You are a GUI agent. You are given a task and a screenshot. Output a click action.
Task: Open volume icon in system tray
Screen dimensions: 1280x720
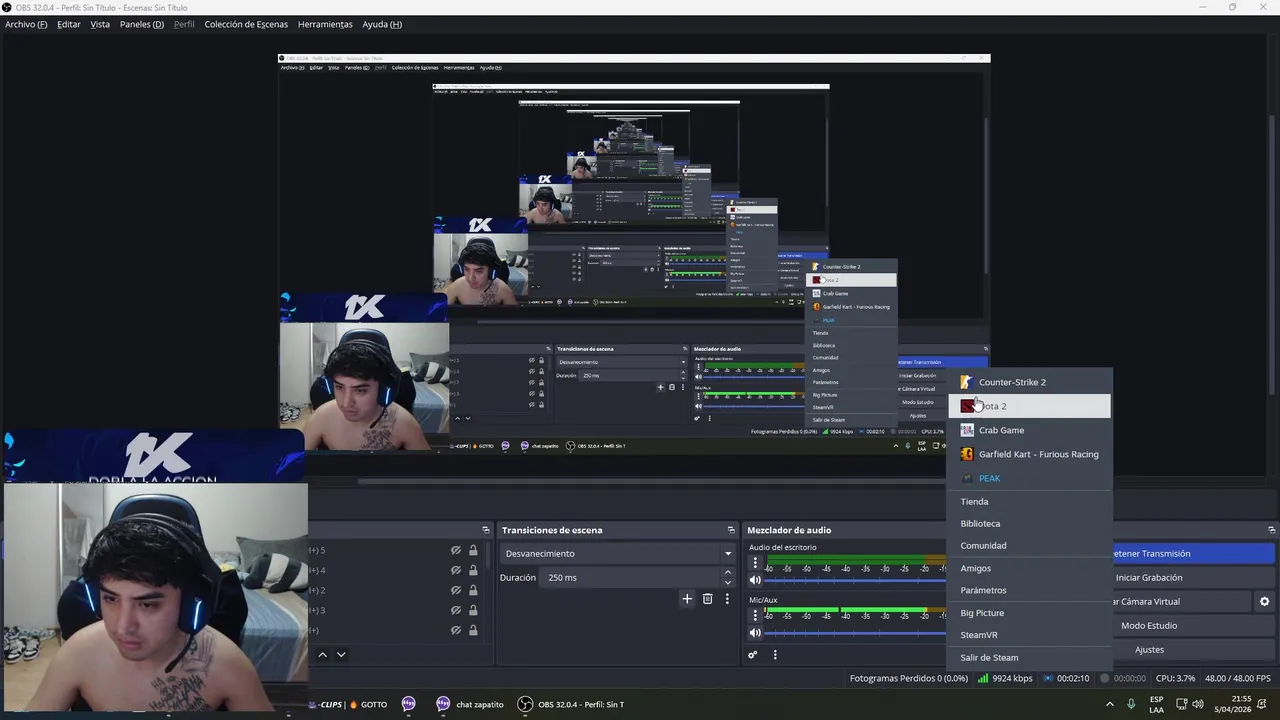(x=1198, y=704)
